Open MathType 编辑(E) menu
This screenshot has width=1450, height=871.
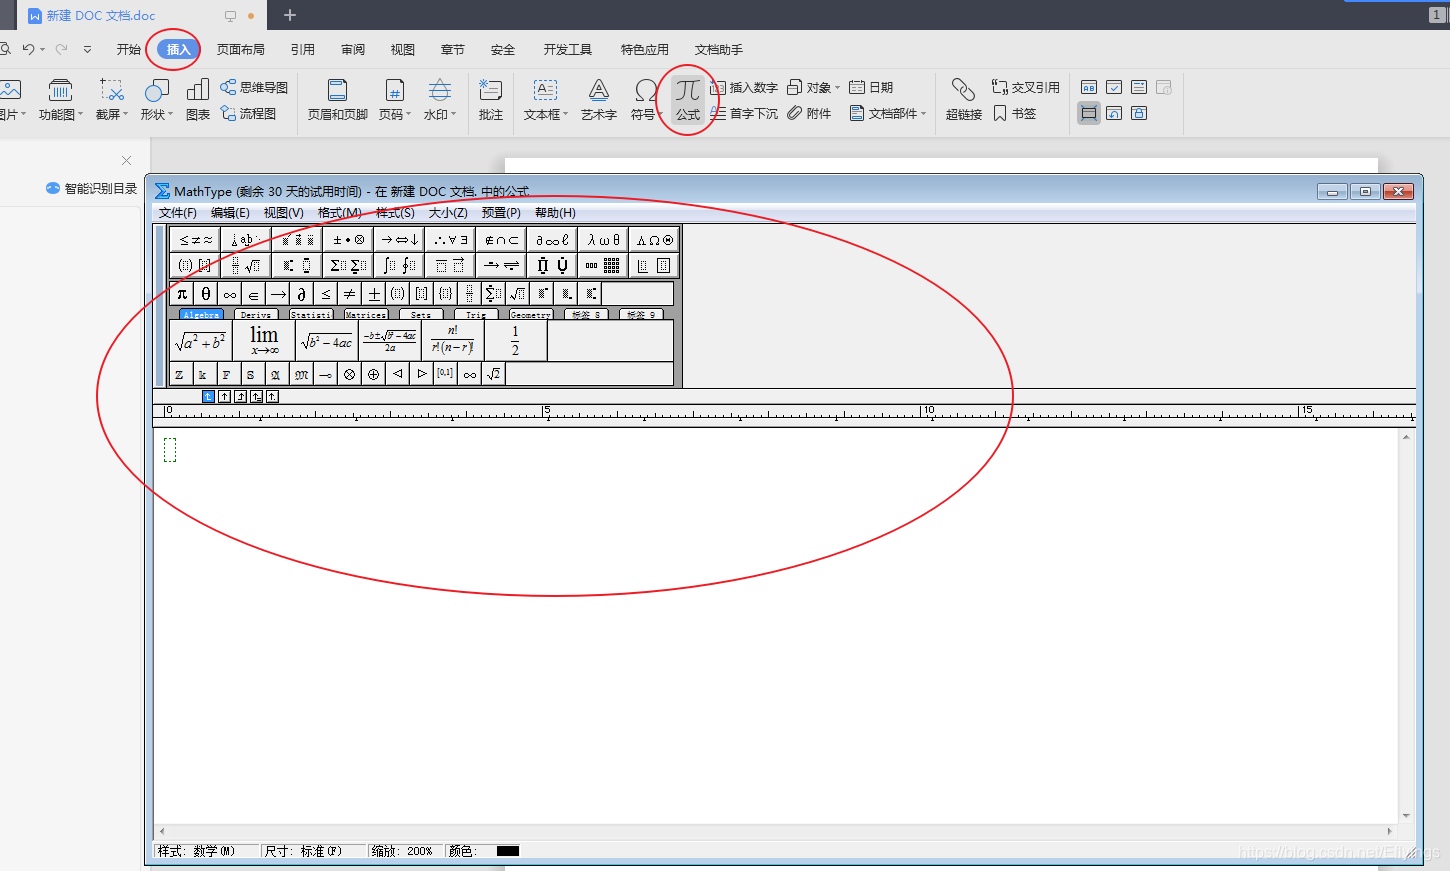pos(230,212)
